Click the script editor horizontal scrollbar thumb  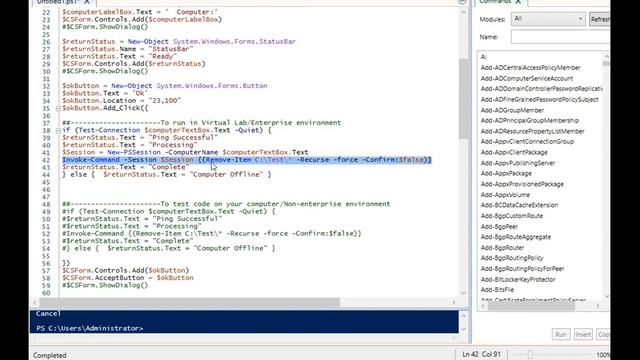(189, 302)
